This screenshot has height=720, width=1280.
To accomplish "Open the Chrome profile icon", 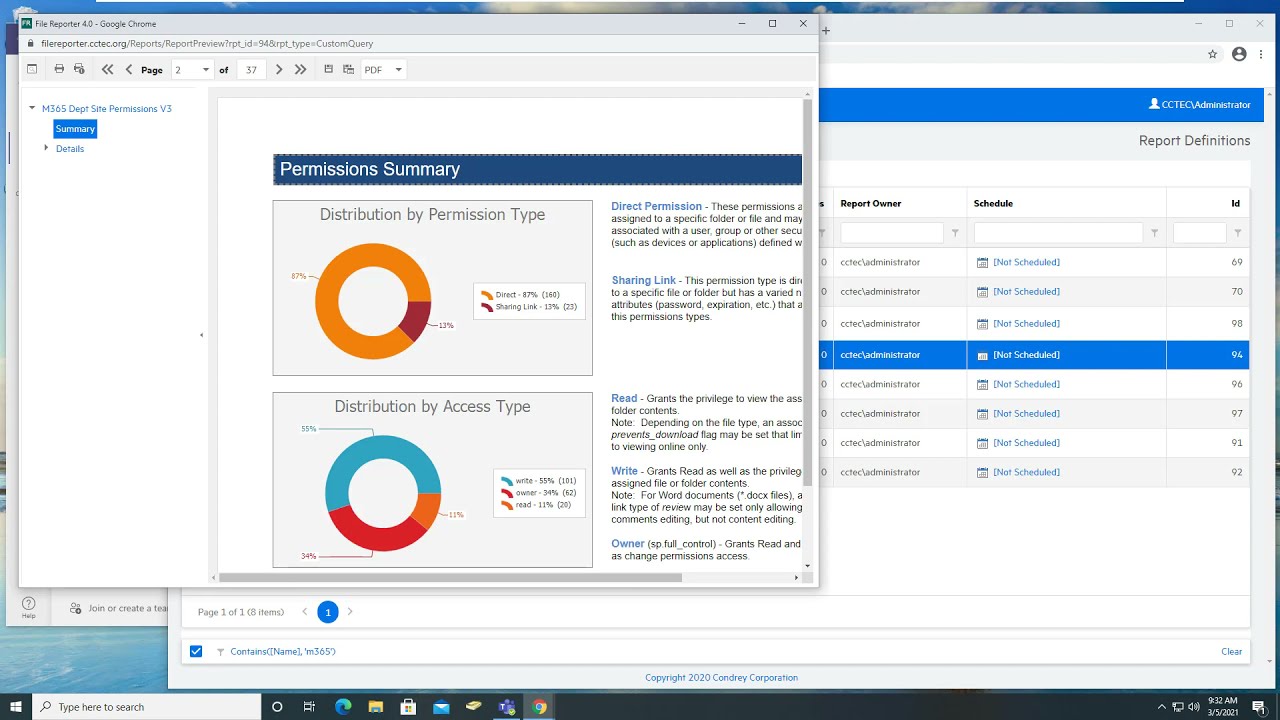I will (1239, 54).
